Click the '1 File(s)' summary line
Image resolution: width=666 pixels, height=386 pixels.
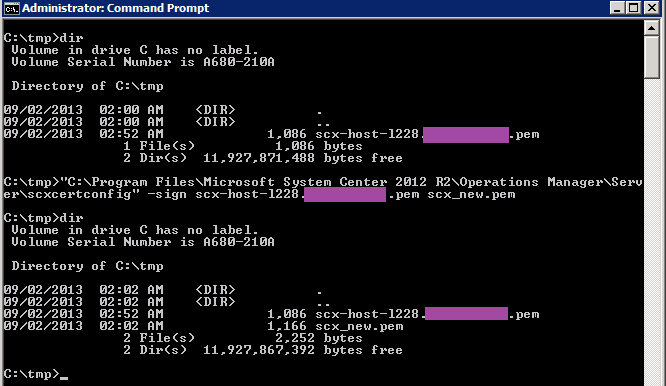coord(159,146)
